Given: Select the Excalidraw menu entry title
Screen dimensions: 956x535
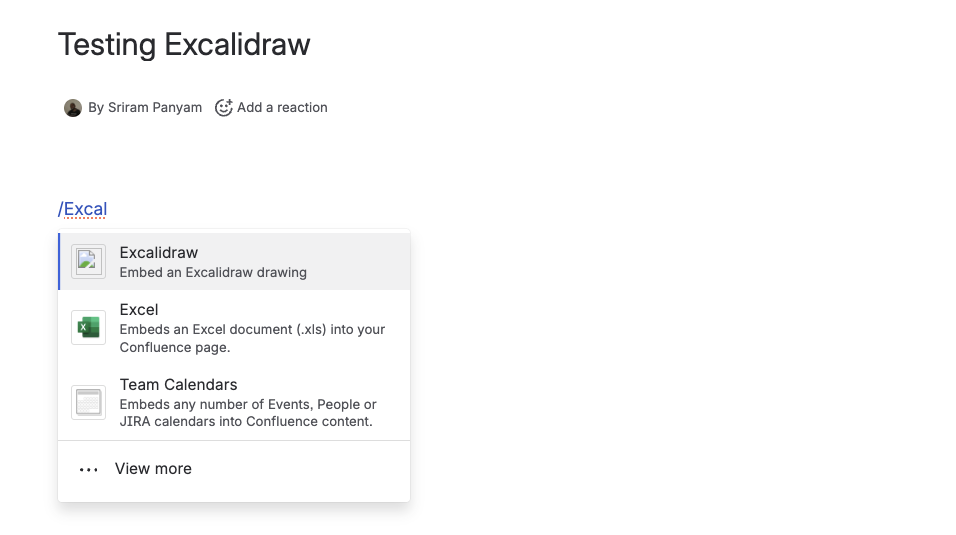Looking at the screenshot, I should [x=158, y=253].
